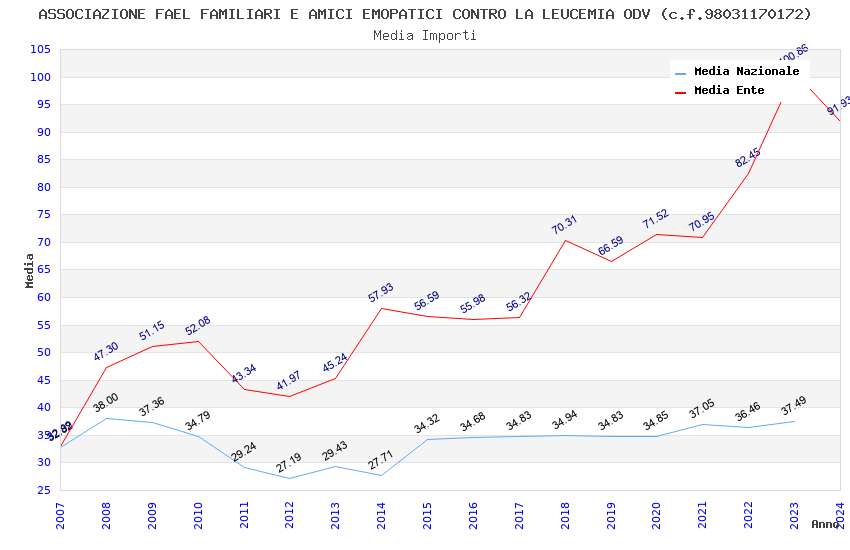Viewport: 850px width, 550px height.
Task: Click the 71.52 data label
Action: [656, 218]
